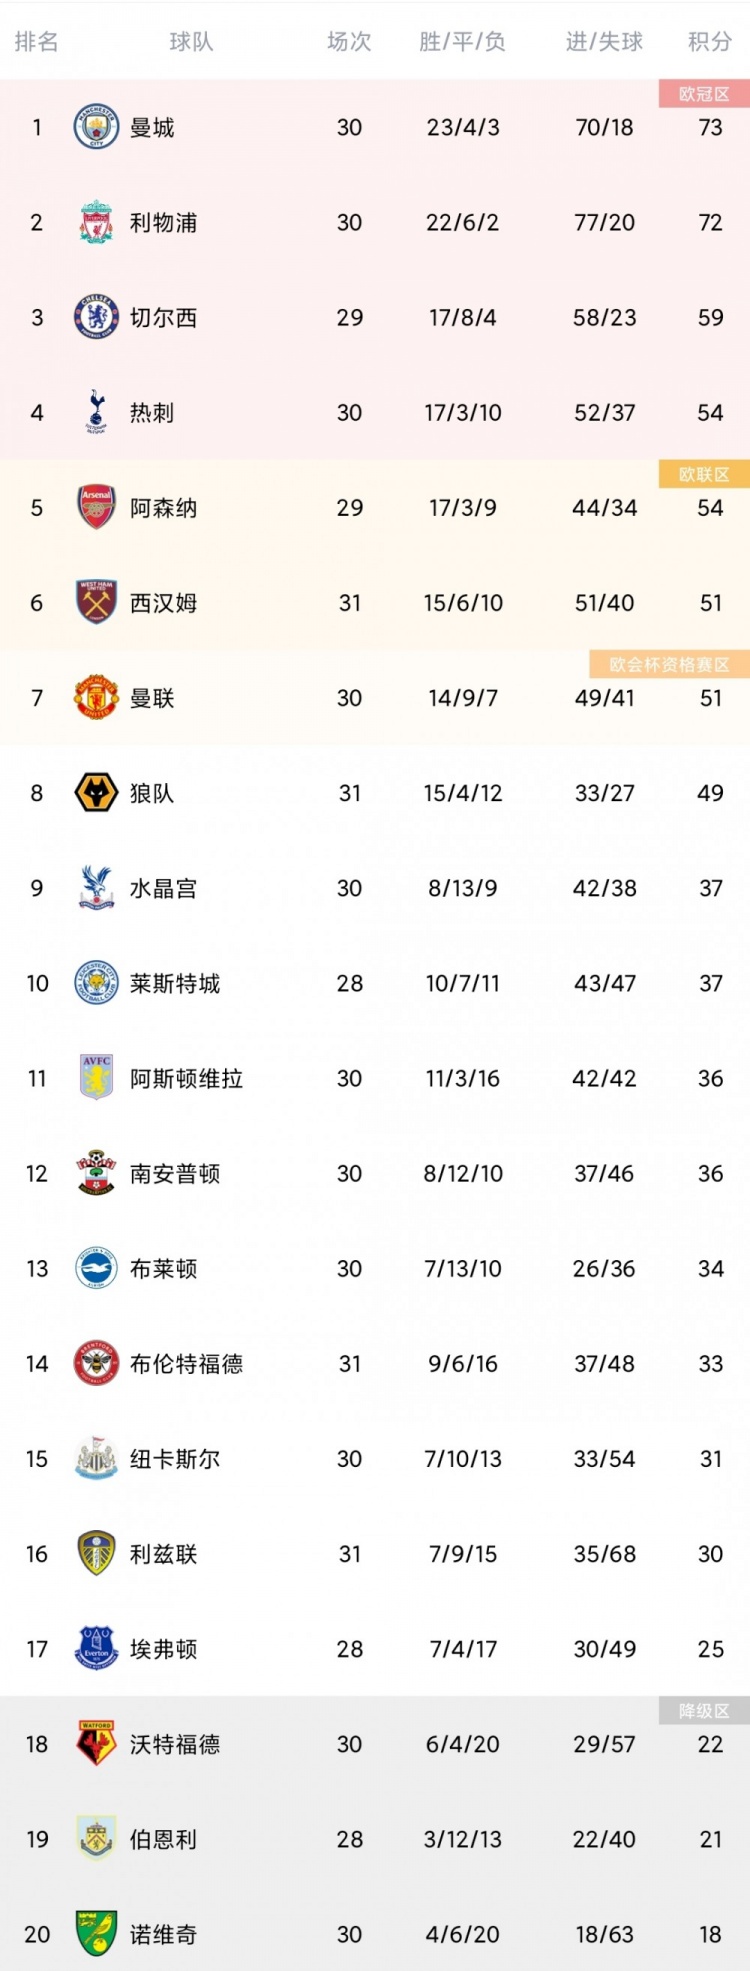Click the Wolves wolf-head crest
750x1971 pixels.
[96, 793]
